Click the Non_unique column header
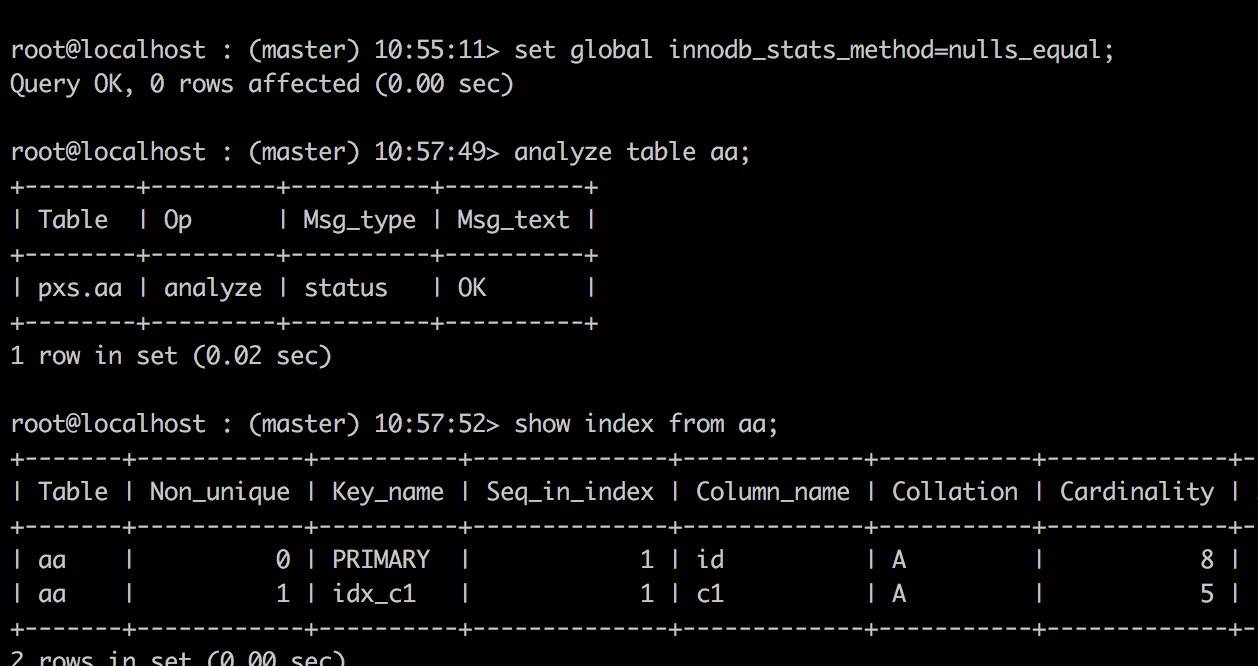The image size is (1258, 666). pyautogui.click(x=219, y=492)
